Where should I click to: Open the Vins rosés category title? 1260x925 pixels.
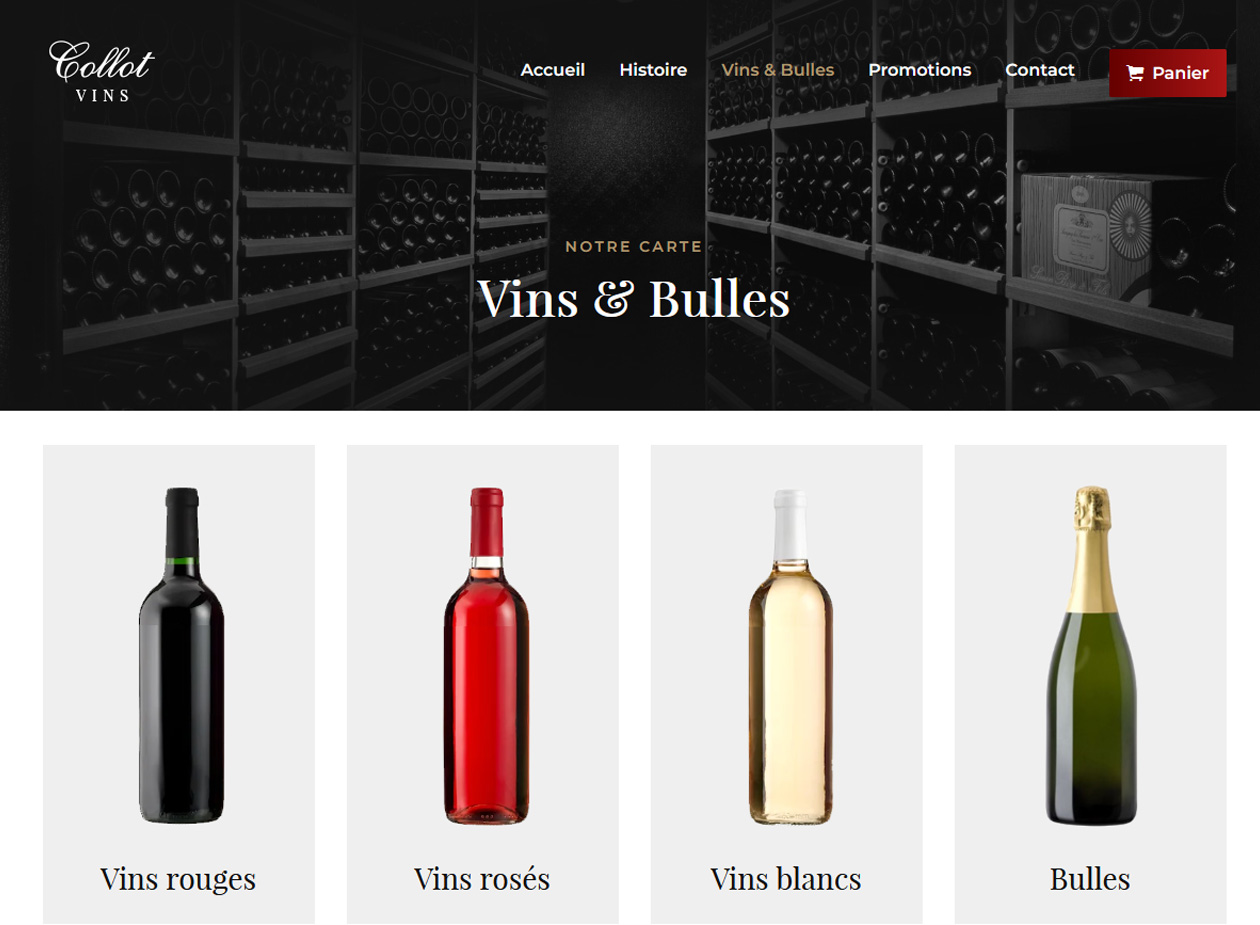click(482, 879)
